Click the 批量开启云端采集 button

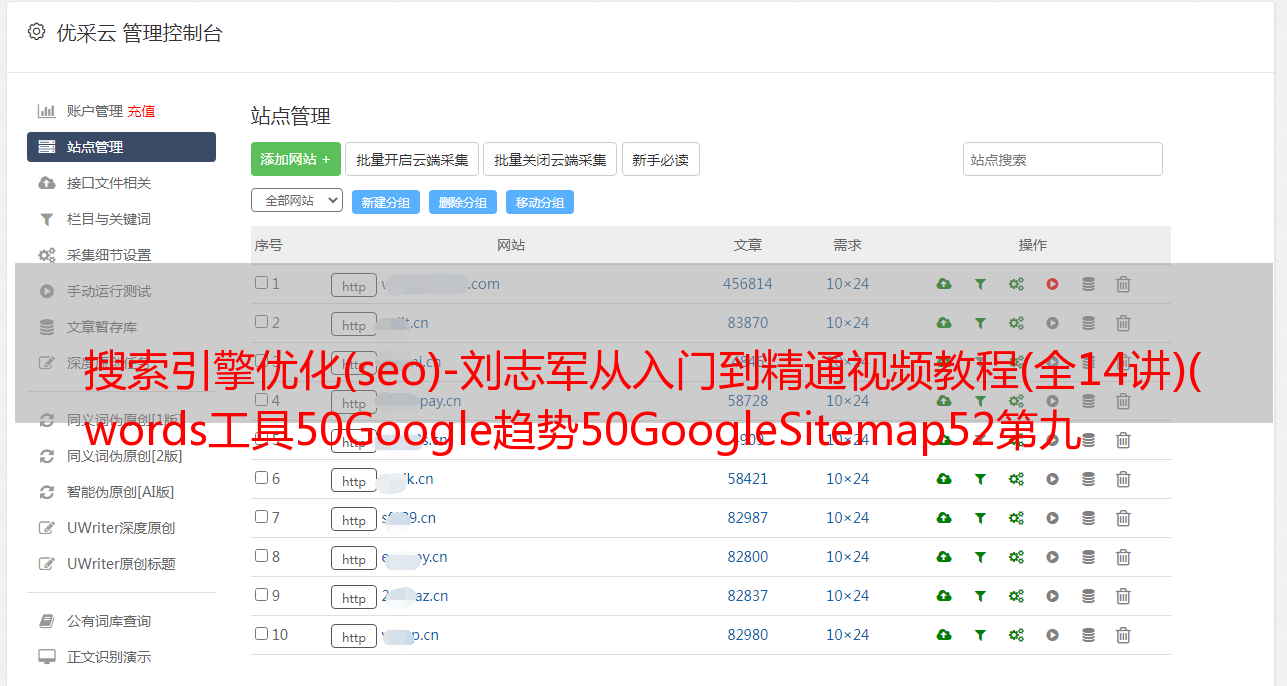pyautogui.click(x=412, y=159)
